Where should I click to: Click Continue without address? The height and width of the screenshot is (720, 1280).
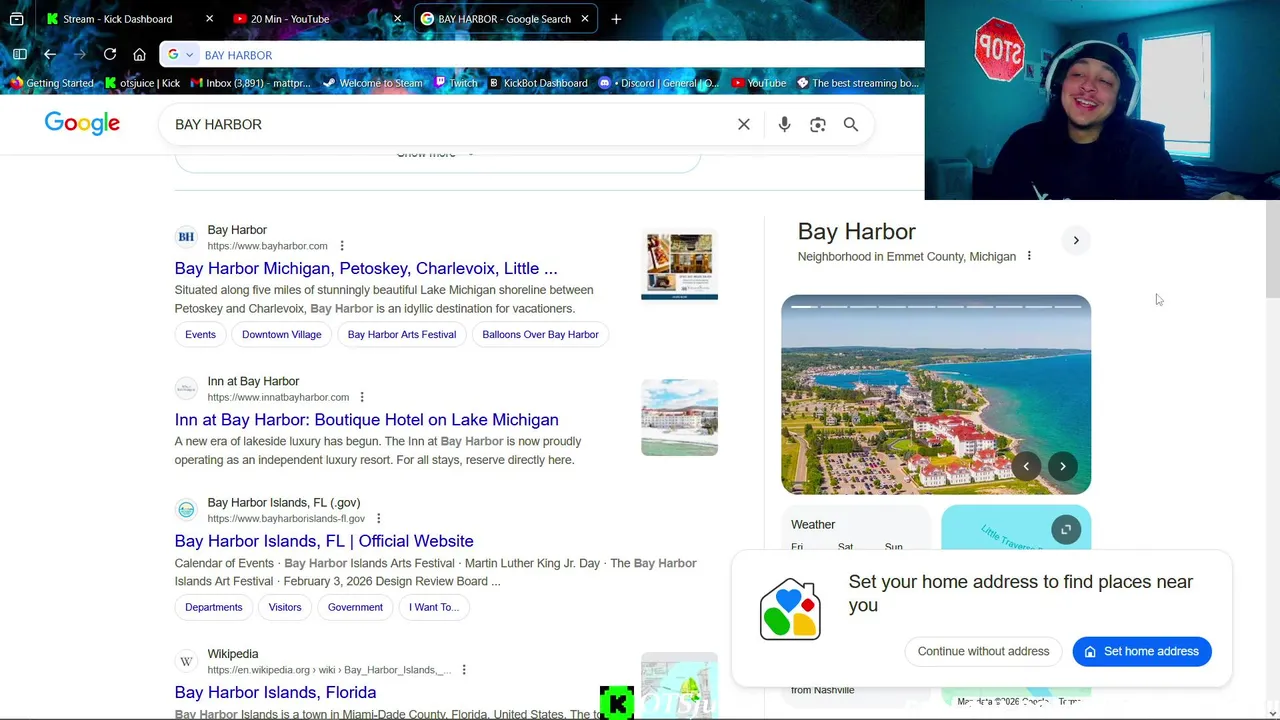(x=984, y=651)
